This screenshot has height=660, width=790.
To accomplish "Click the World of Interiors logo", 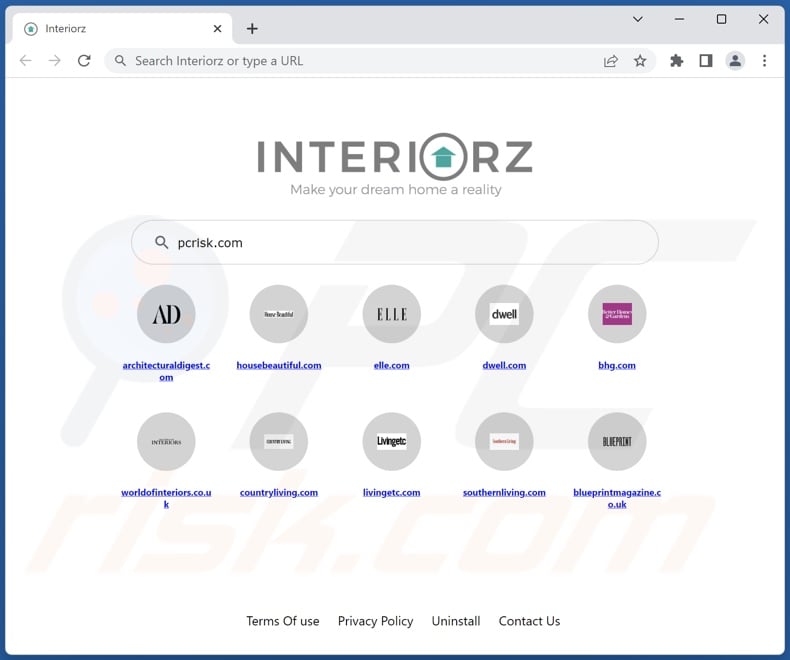I will [166, 441].
